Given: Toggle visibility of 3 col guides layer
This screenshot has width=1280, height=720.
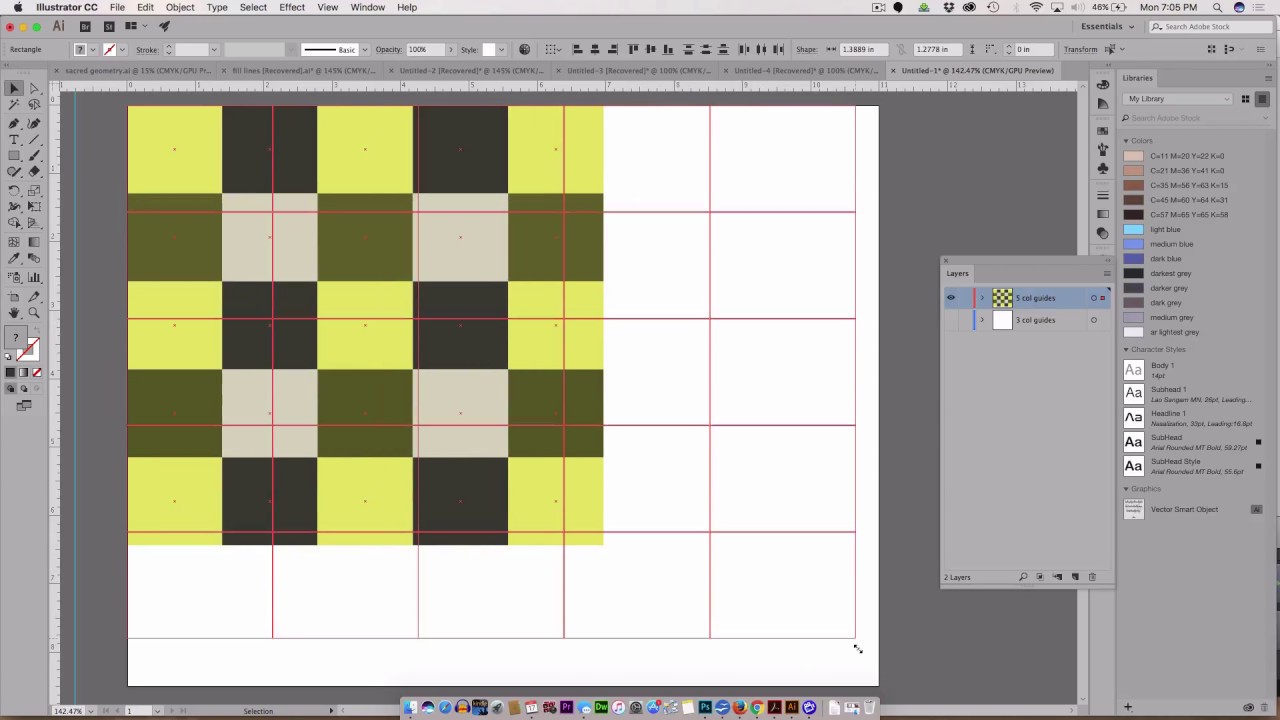Looking at the screenshot, I should [951, 320].
